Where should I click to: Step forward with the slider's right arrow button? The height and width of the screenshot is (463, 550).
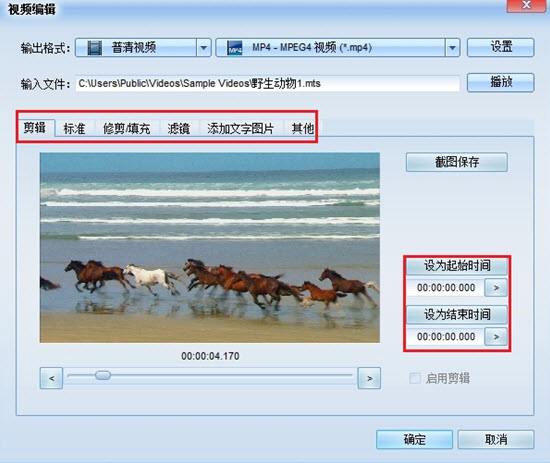tap(369, 378)
